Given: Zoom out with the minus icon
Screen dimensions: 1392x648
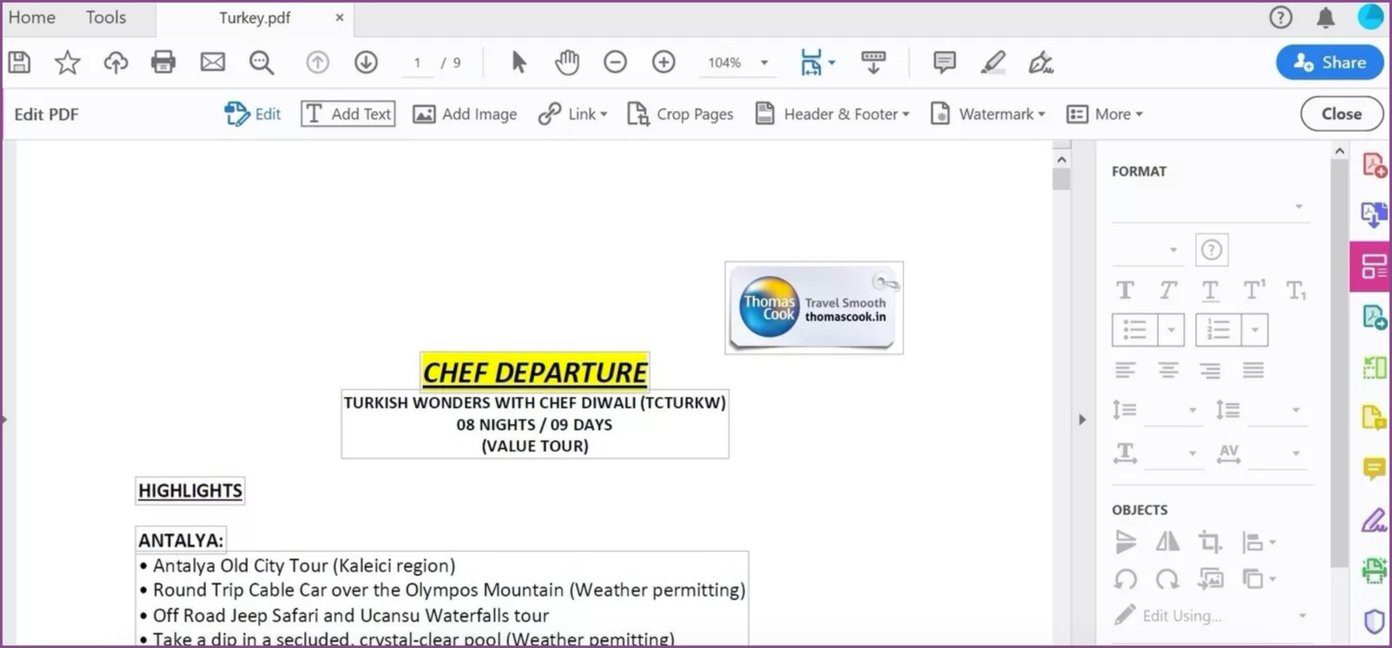Looking at the screenshot, I should point(615,62).
